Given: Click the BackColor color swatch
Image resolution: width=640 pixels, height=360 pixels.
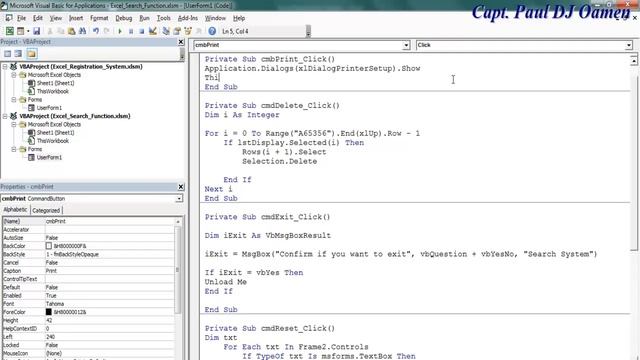Looking at the screenshot, I should click(x=49, y=246).
